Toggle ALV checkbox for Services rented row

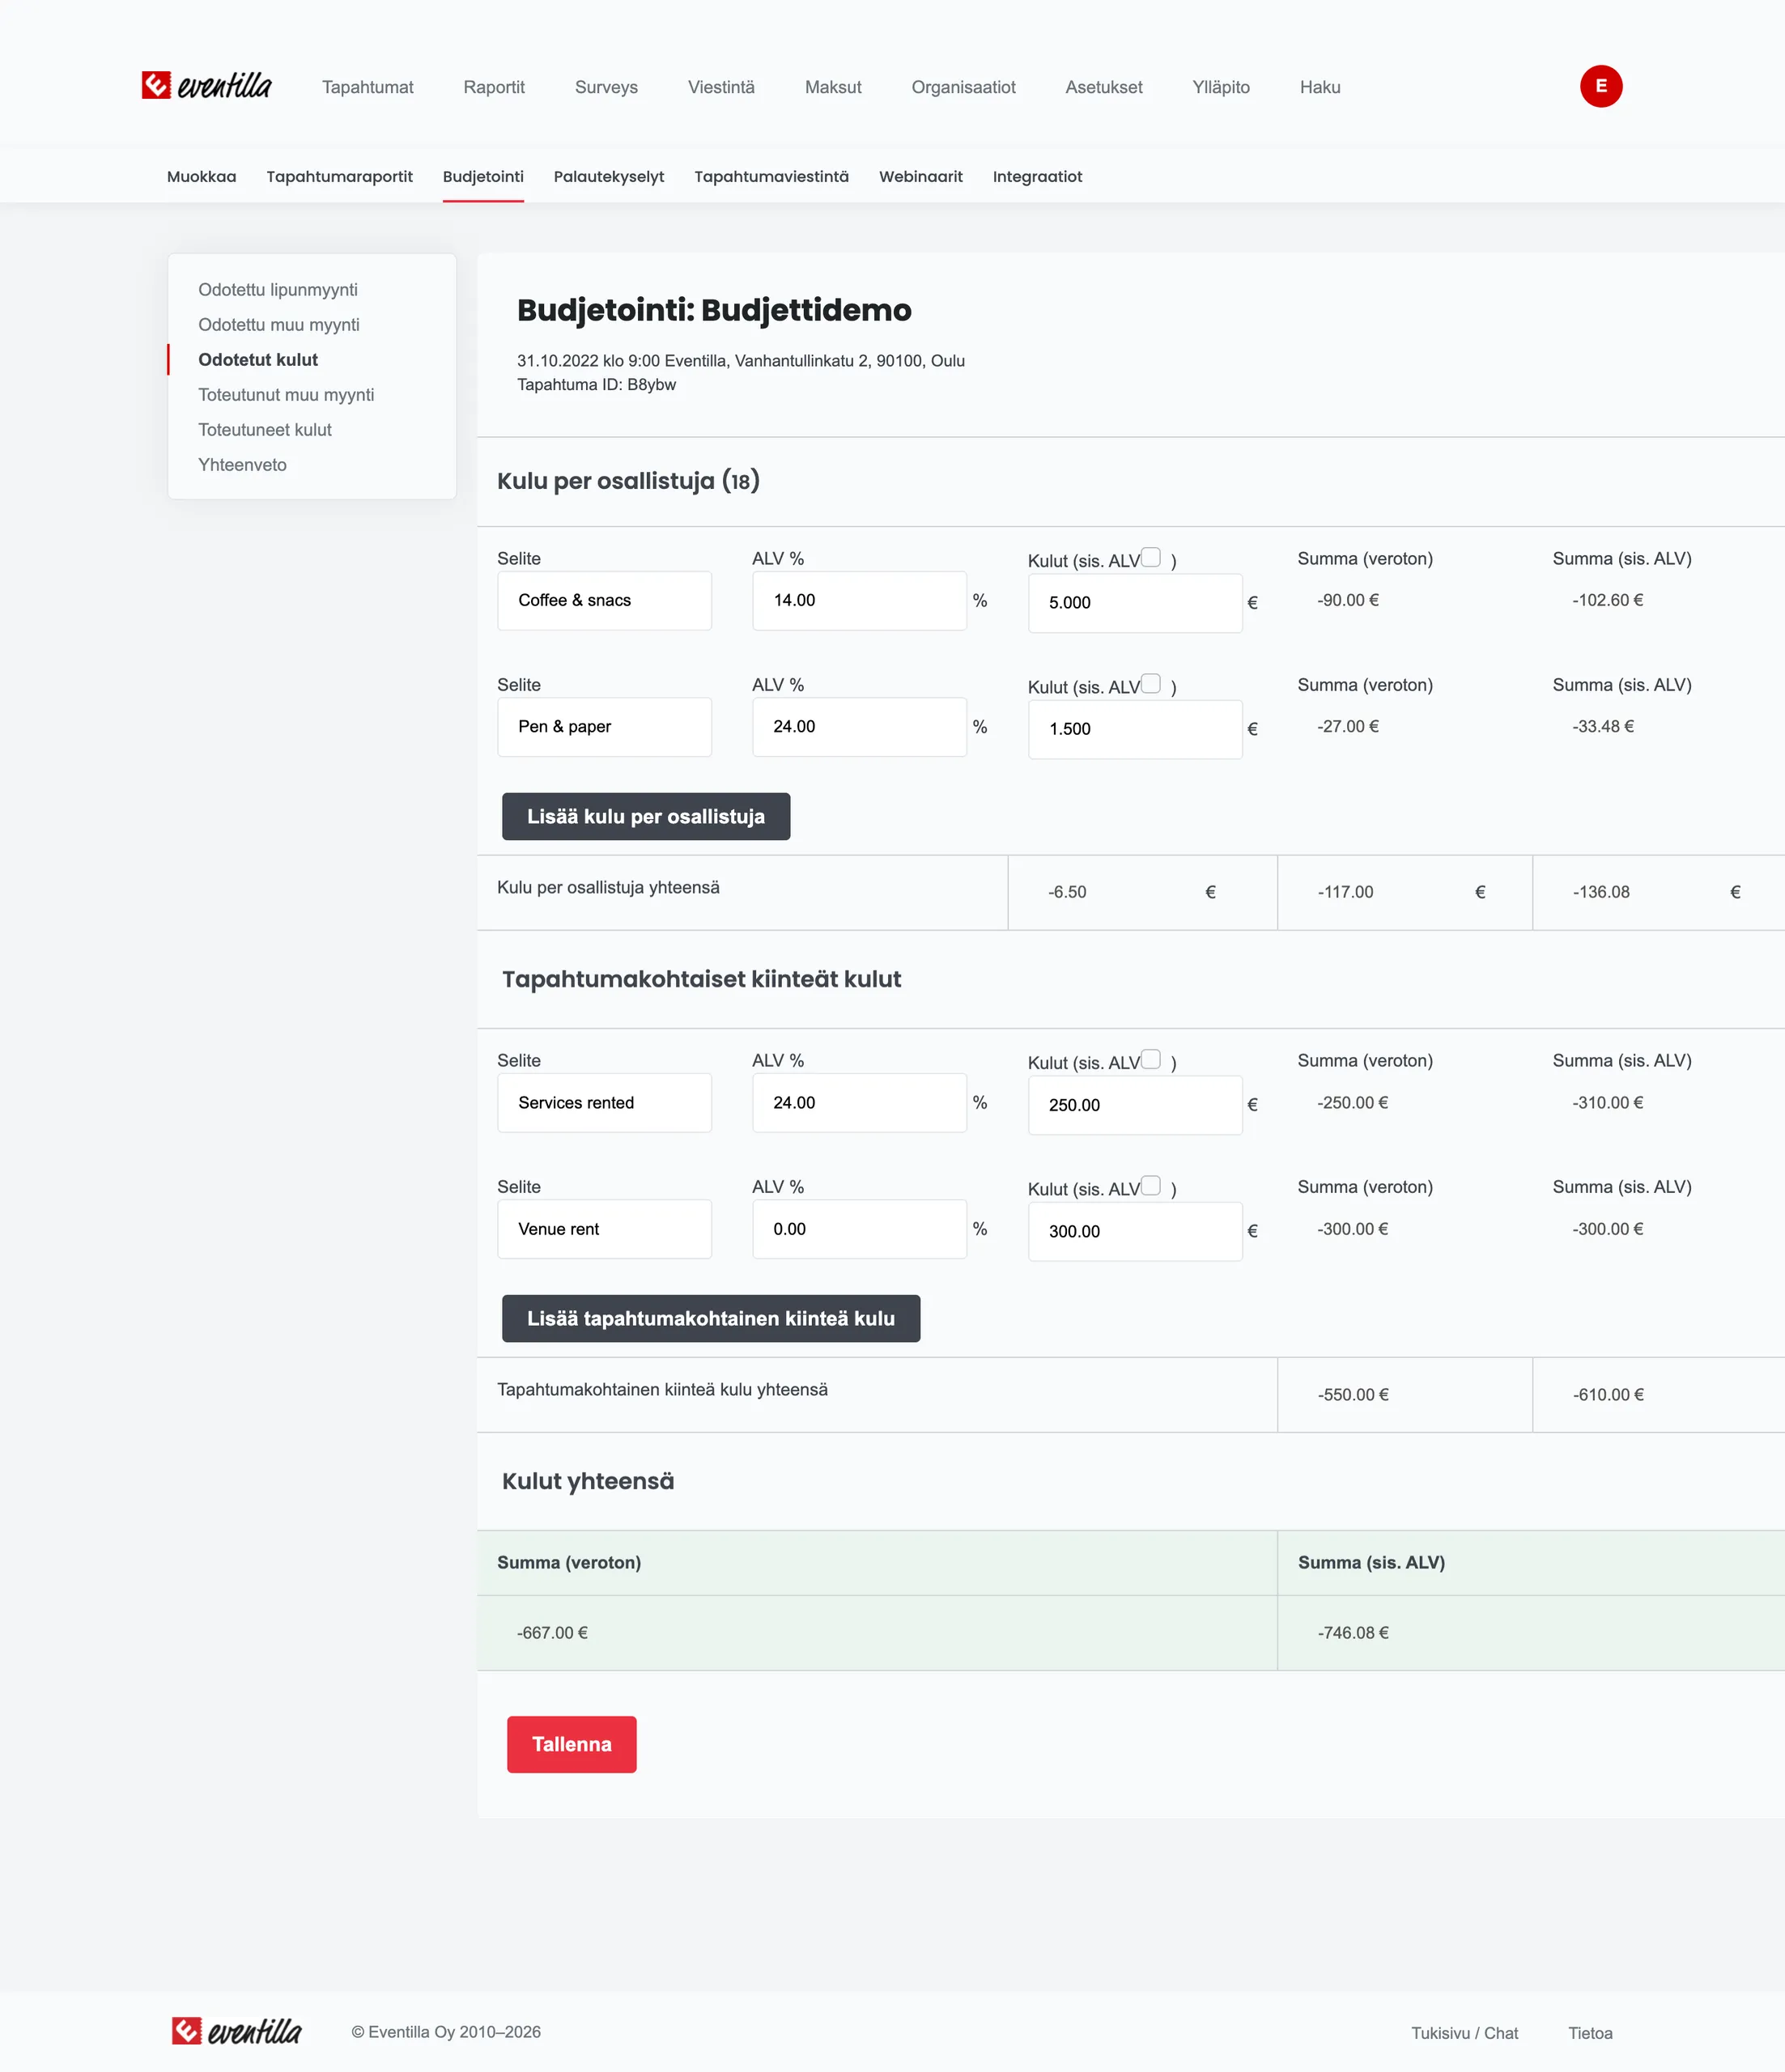point(1151,1059)
